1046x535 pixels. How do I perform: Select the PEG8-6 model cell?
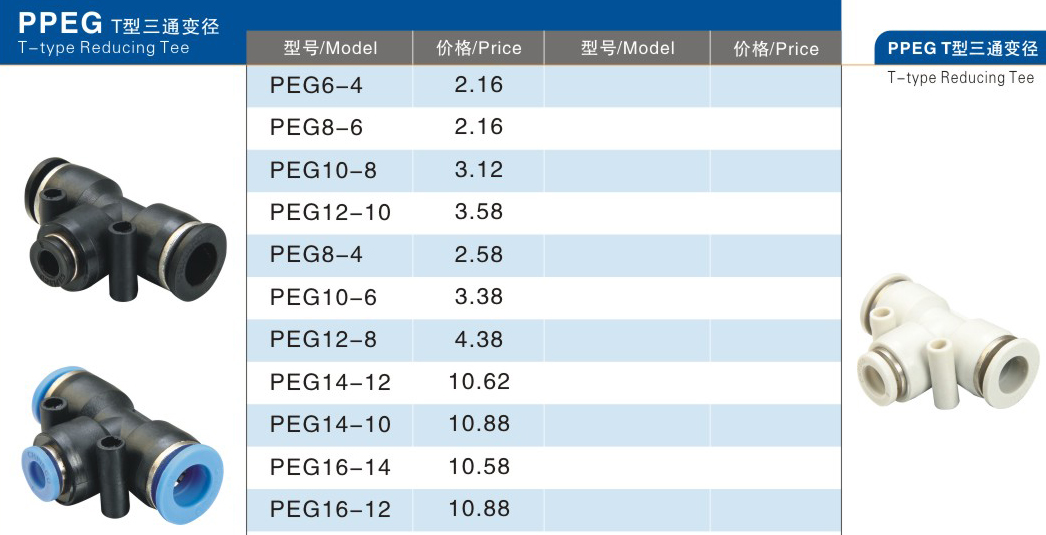point(330,127)
